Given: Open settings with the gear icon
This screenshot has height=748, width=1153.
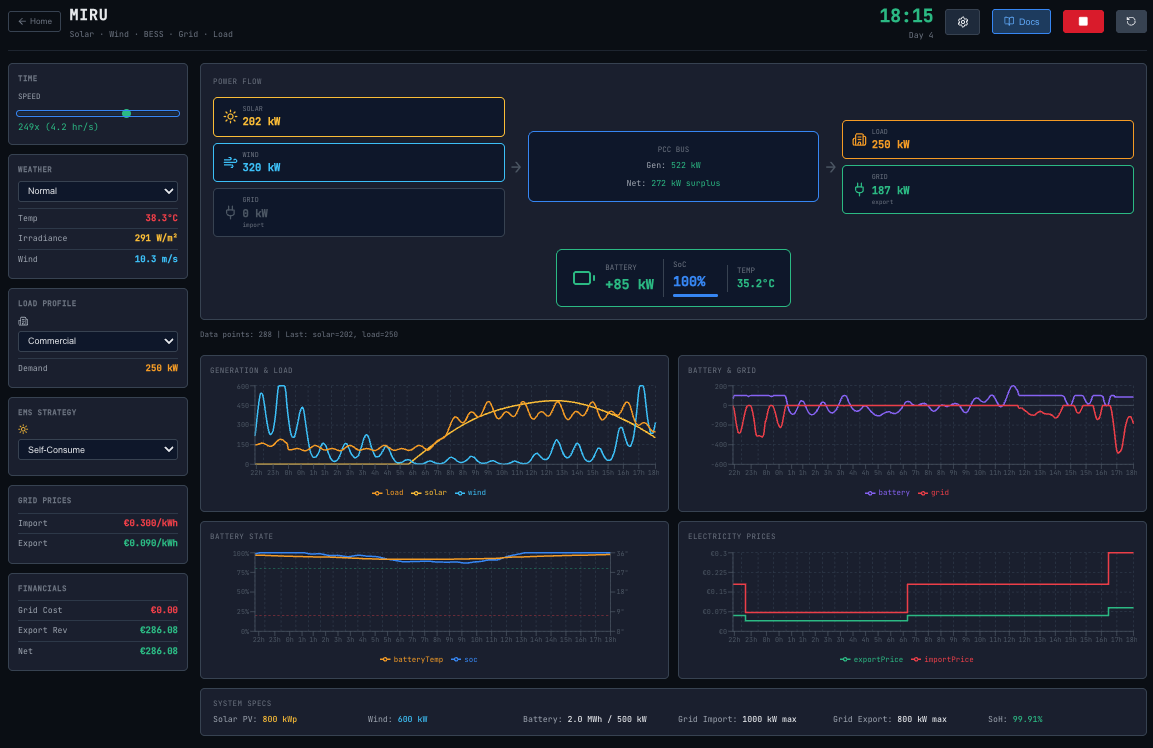Looking at the screenshot, I should pos(962,22).
